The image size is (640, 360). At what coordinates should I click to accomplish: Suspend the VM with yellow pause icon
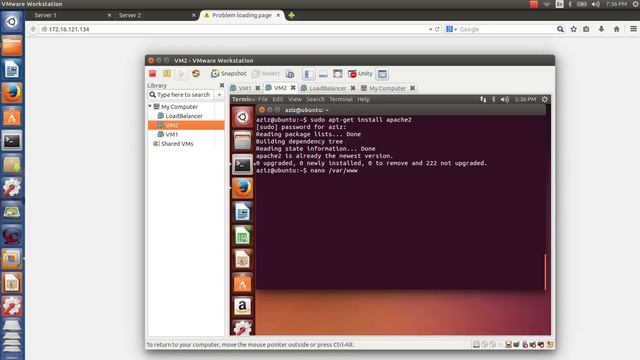point(167,73)
